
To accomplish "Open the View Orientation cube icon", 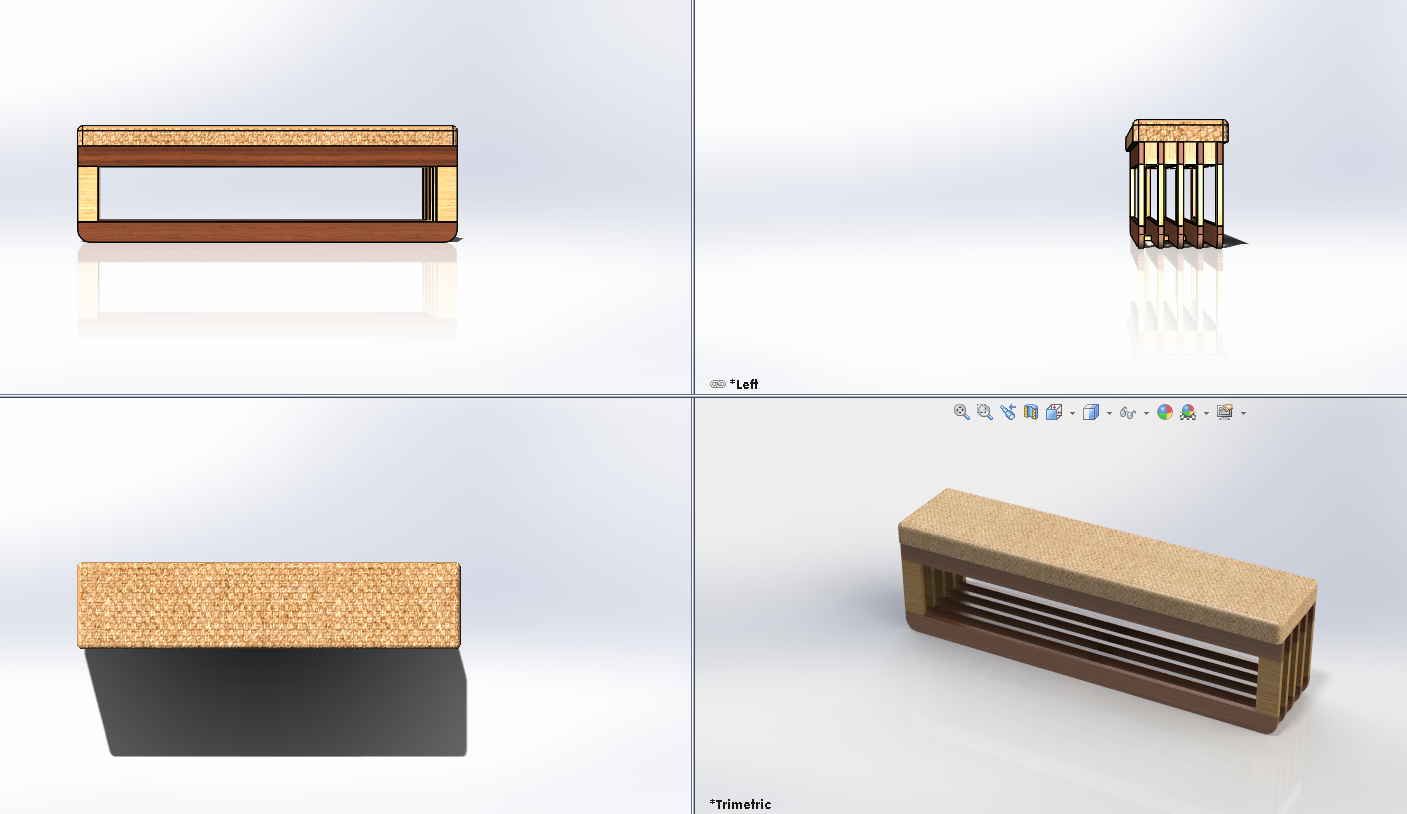I will 1054,412.
